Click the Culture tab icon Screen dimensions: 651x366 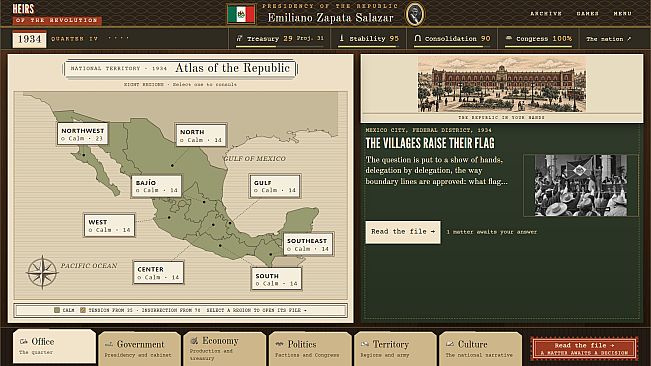pos(450,344)
